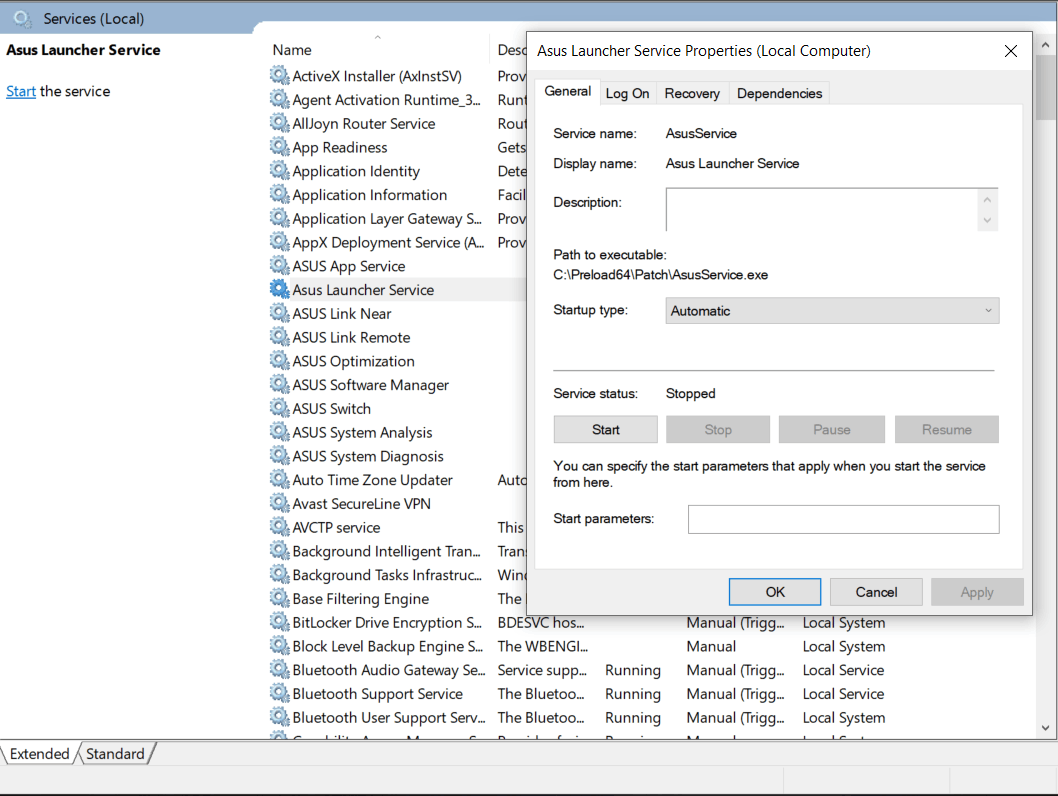Click the ASUS Link Near gear icon
The height and width of the screenshot is (796, 1058).
pos(279,312)
